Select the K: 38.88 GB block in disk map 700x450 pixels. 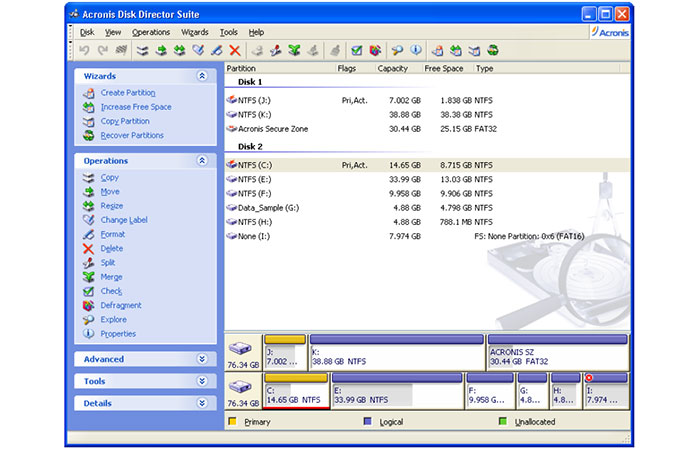397,352
